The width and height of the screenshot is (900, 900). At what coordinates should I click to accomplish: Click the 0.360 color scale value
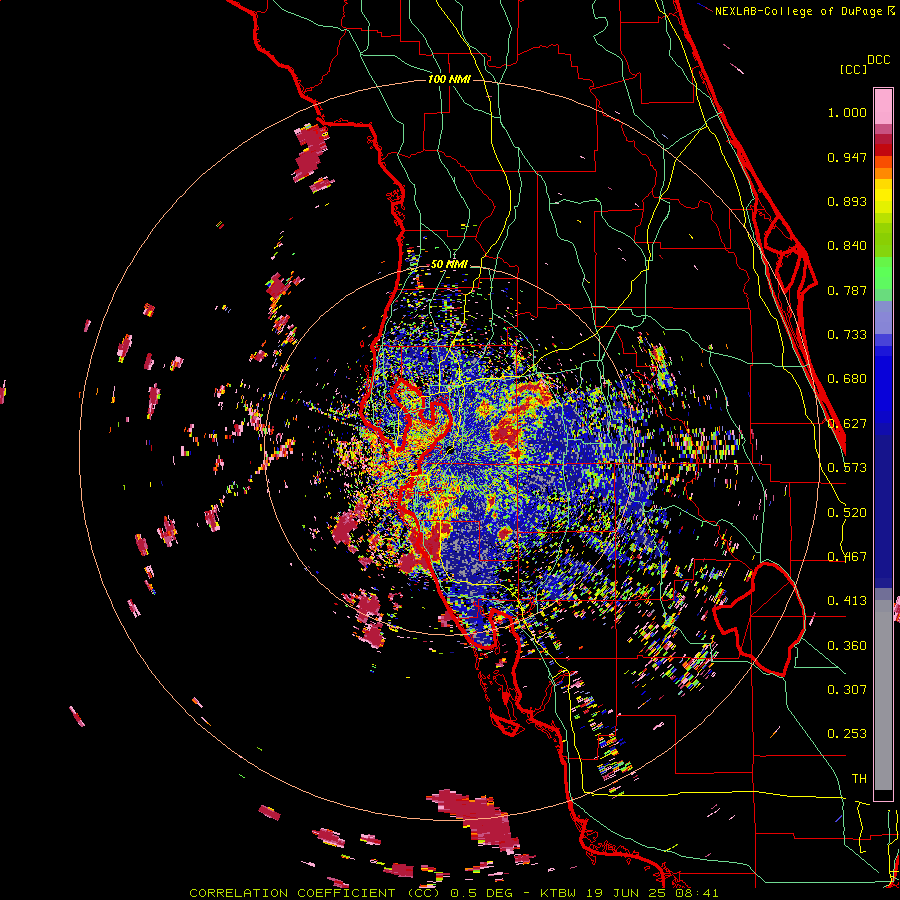847,646
